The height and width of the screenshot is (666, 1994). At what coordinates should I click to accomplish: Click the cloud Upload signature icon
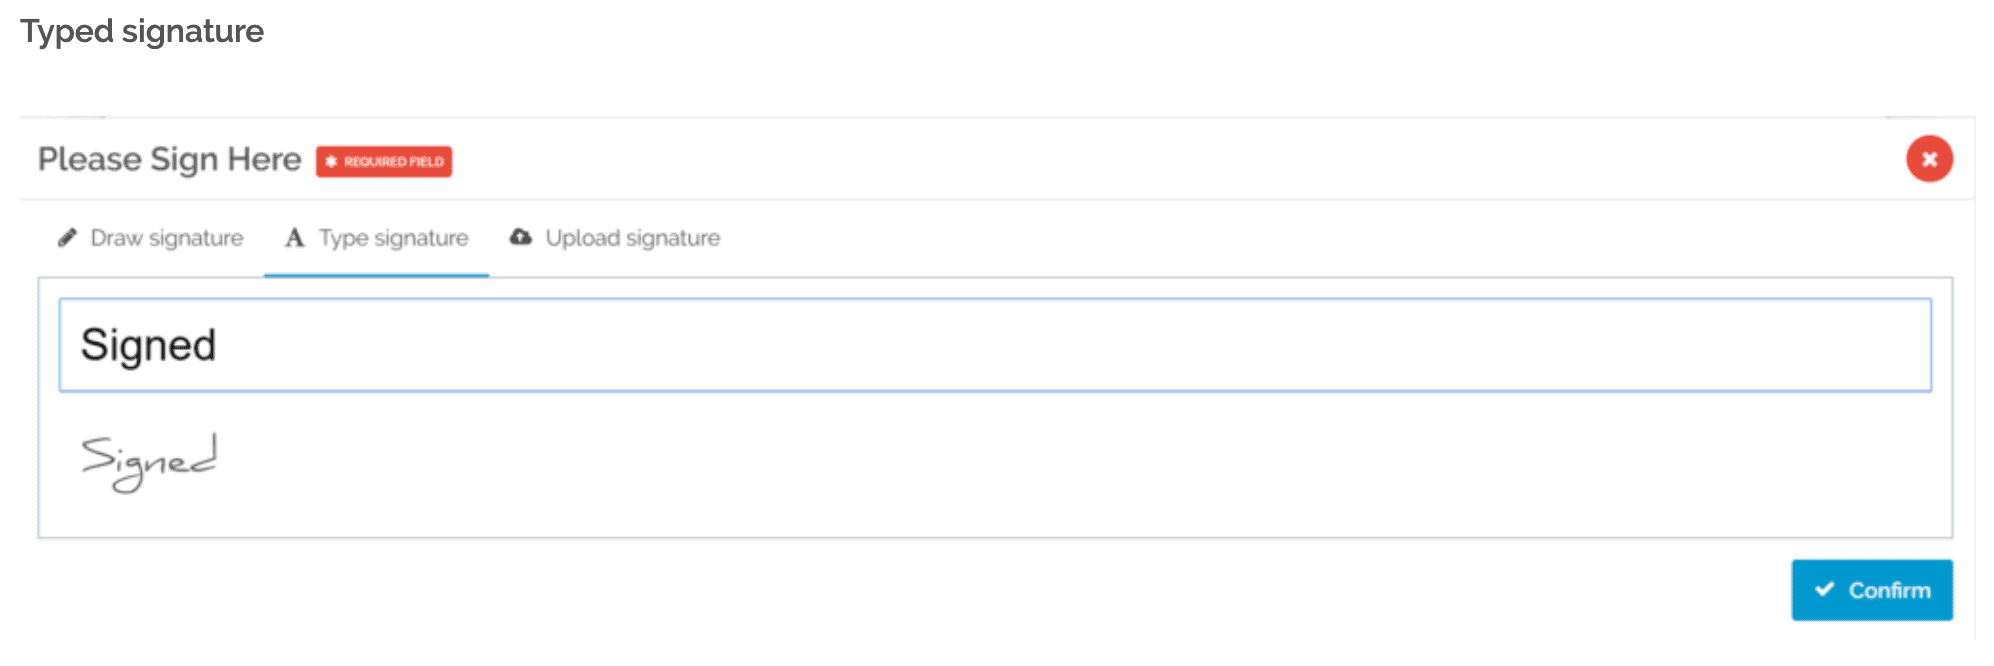pyautogui.click(x=521, y=237)
